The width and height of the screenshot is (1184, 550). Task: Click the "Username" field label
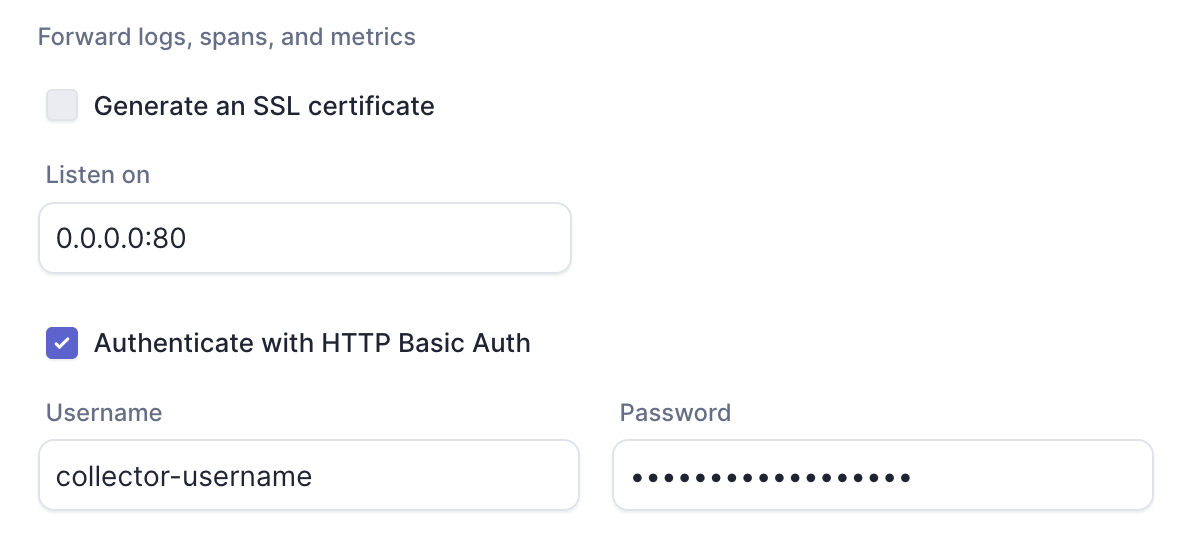104,412
